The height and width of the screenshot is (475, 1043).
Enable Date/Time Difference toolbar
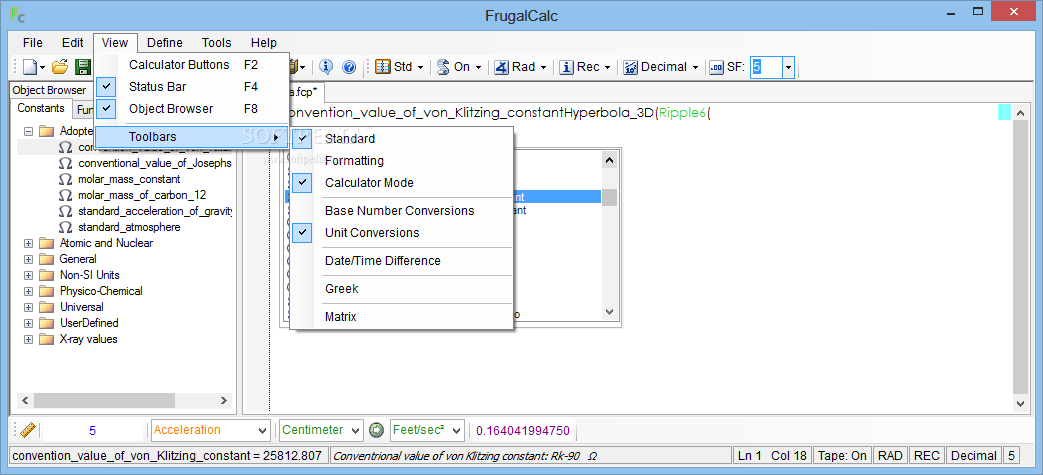click(382, 261)
